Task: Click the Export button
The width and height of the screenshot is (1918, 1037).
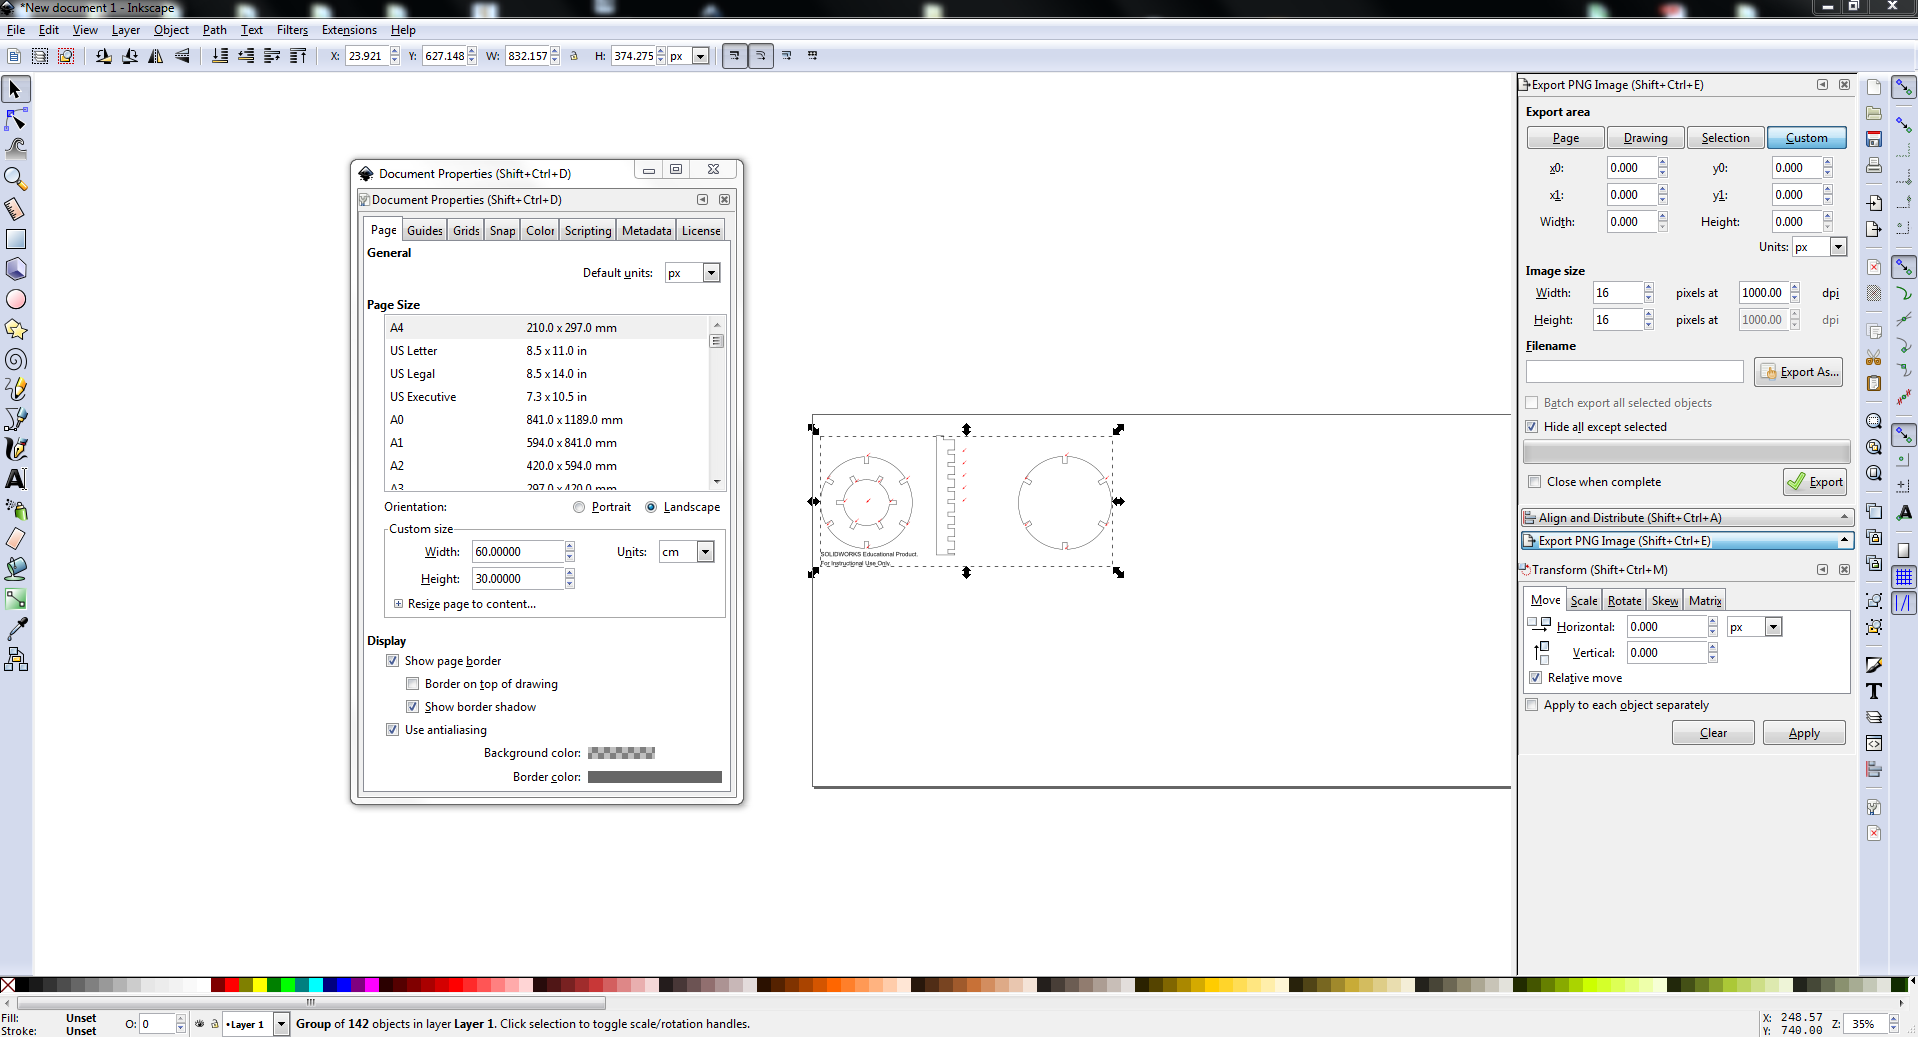Action: point(1815,482)
